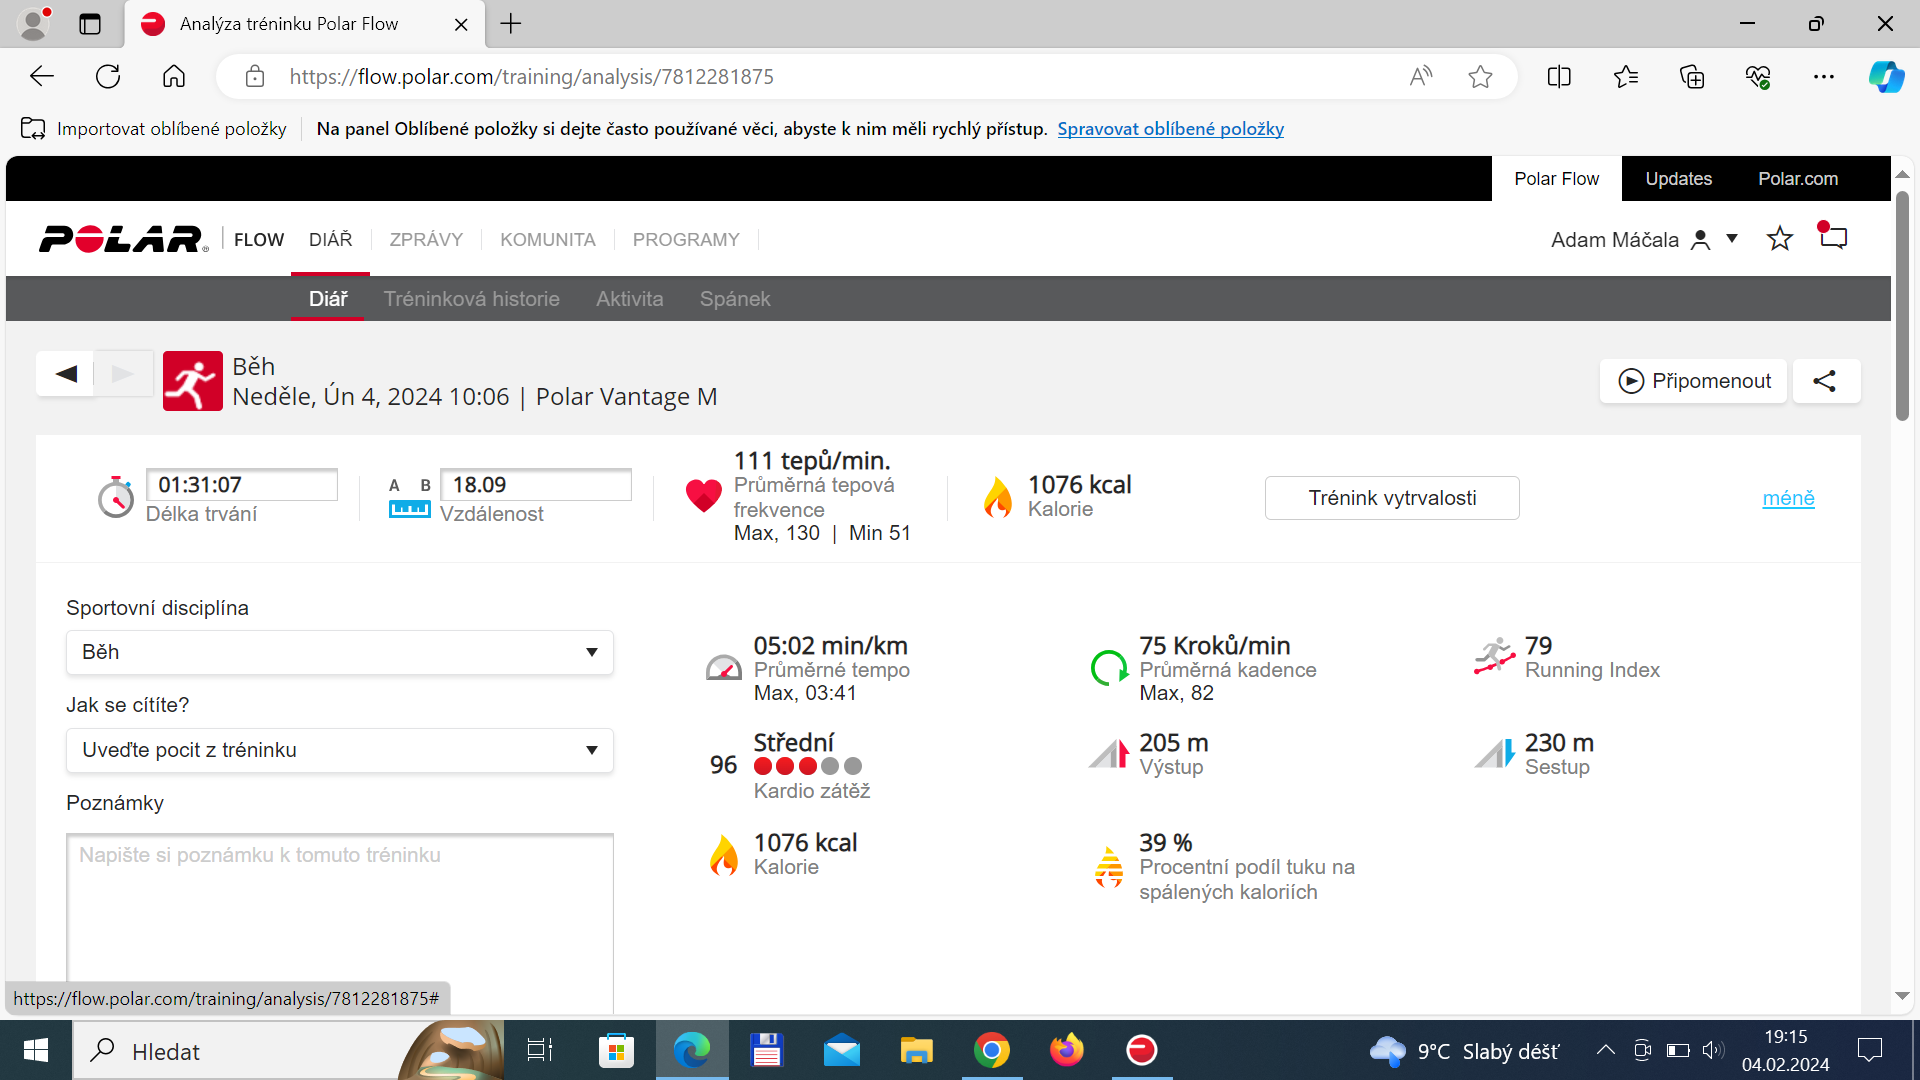Click the méně link
This screenshot has width=1920, height=1080.
(x=1788, y=498)
